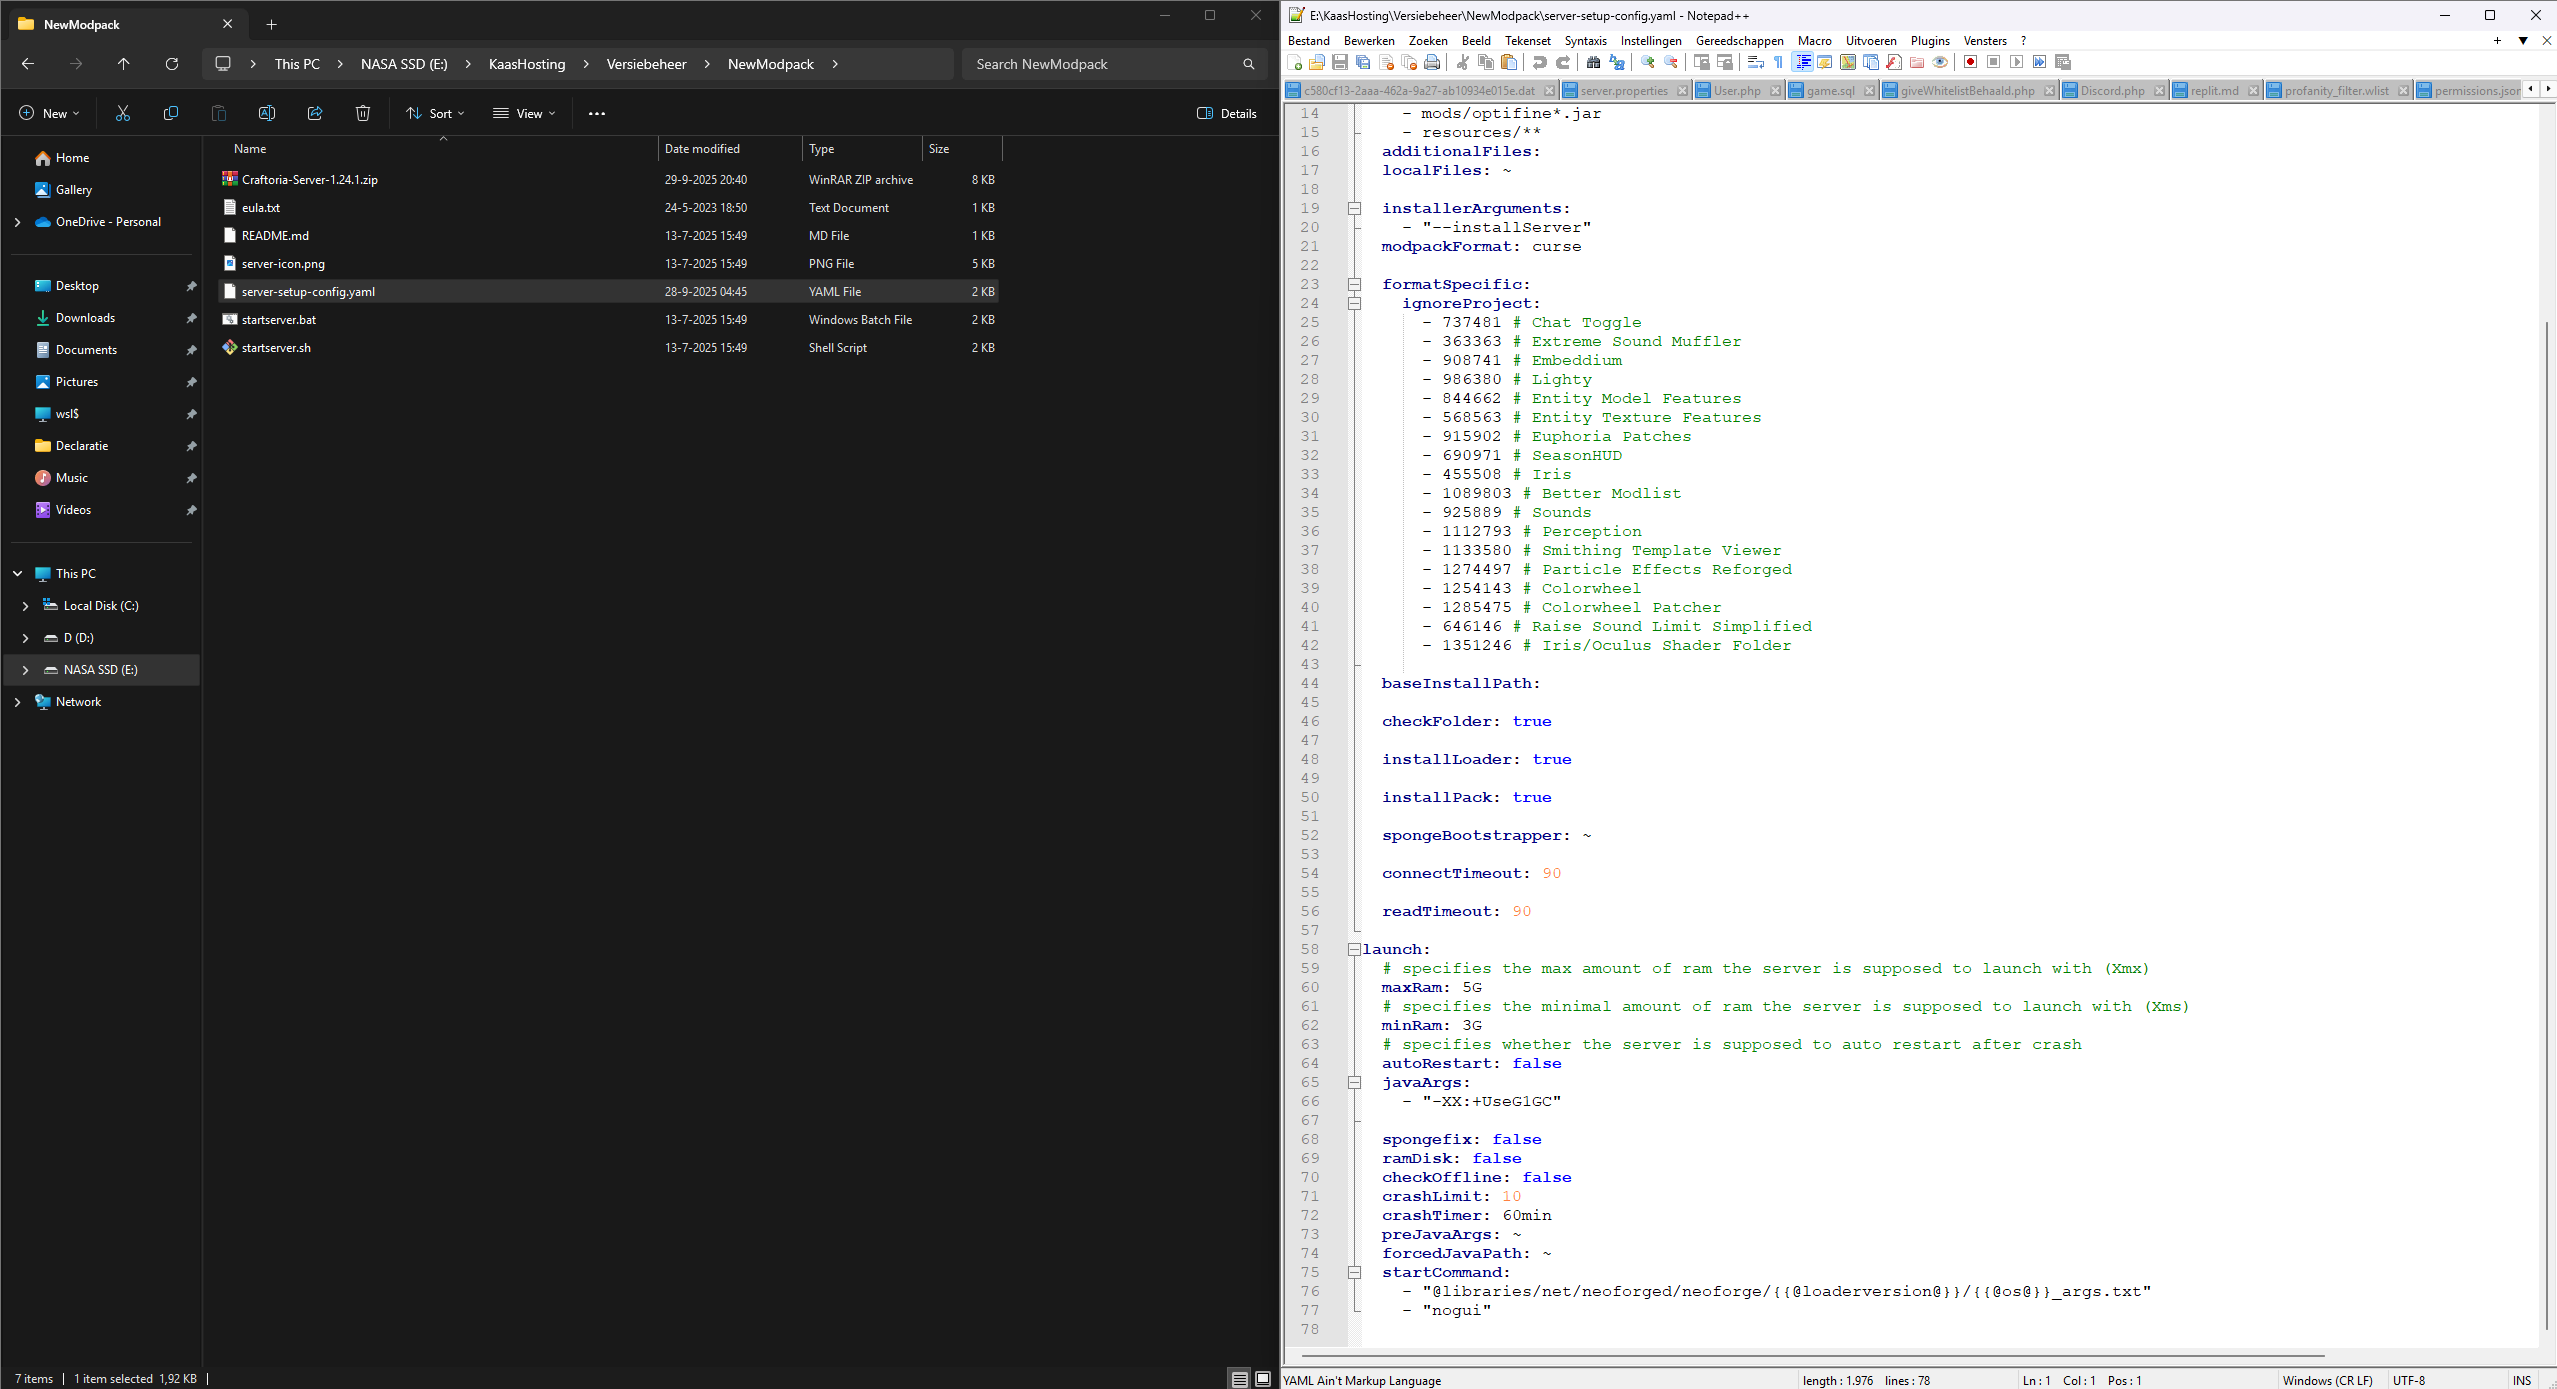Click the Delete trash icon in Explorer

click(x=363, y=113)
